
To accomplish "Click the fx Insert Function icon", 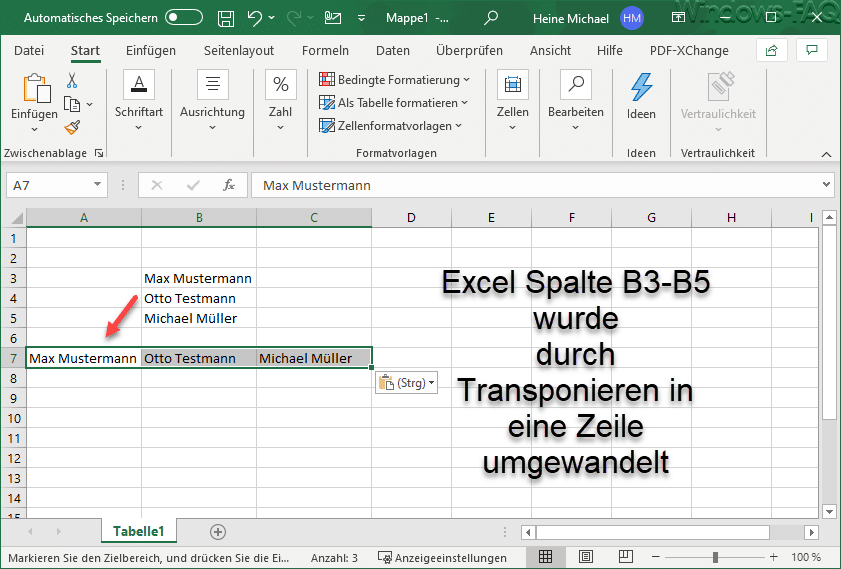I will [229, 186].
